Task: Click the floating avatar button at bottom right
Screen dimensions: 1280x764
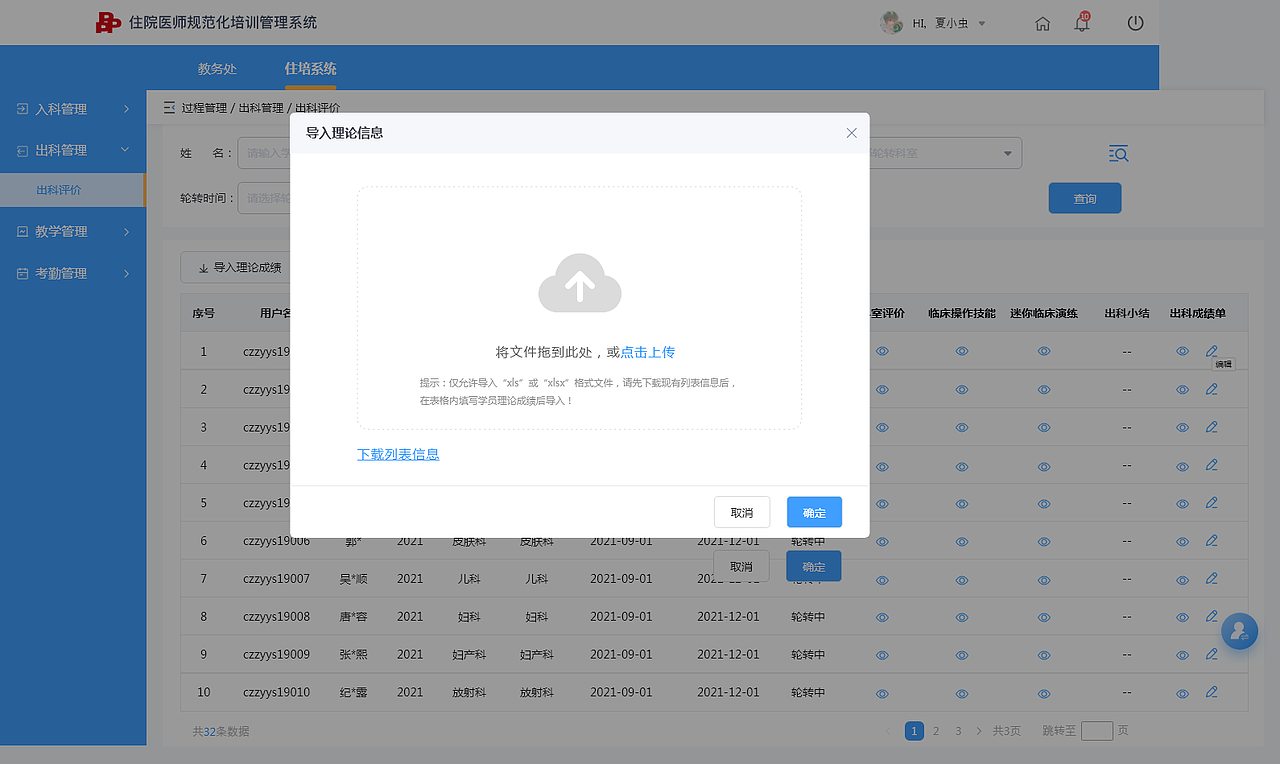Action: click(1239, 631)
